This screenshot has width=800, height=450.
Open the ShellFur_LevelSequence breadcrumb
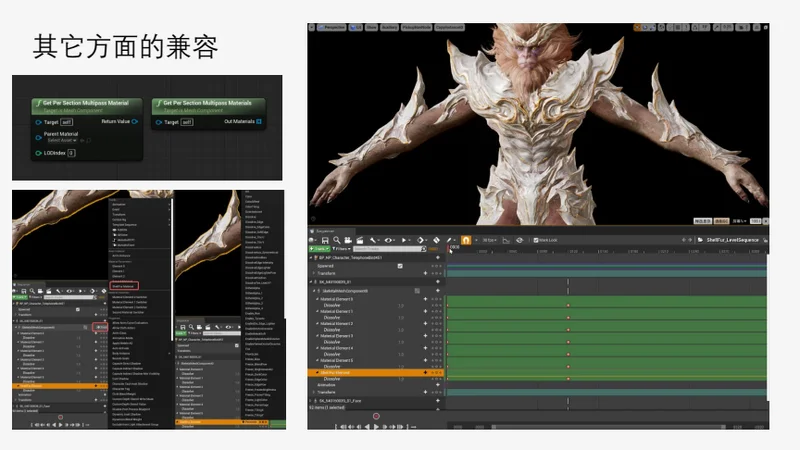coord(732,240)
